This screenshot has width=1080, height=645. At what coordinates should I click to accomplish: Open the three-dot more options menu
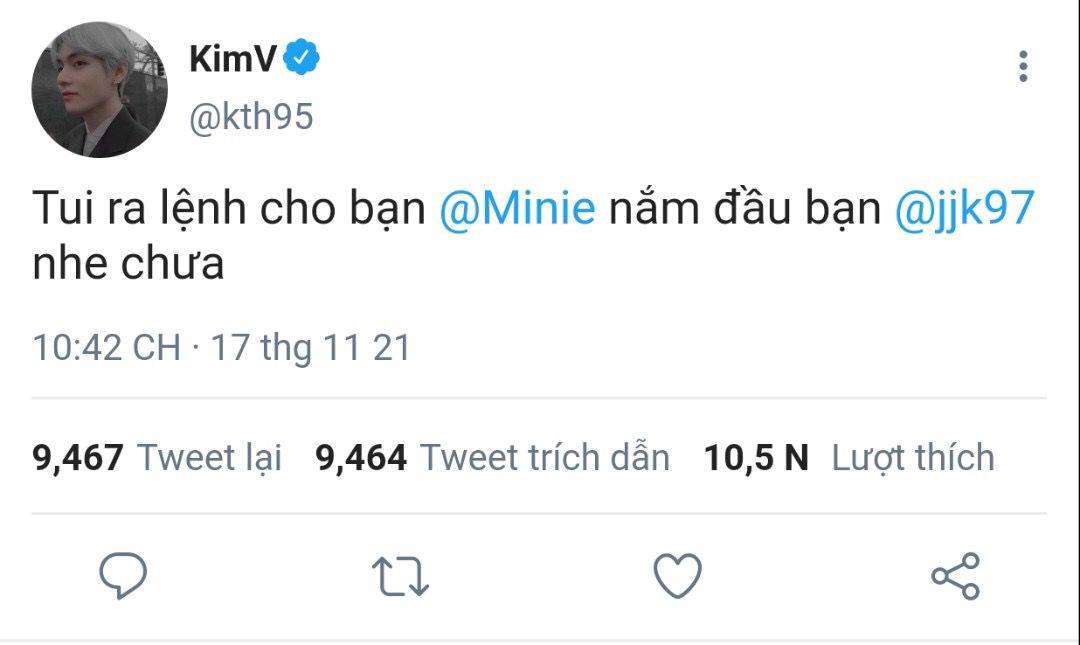tap(1024, 66)
